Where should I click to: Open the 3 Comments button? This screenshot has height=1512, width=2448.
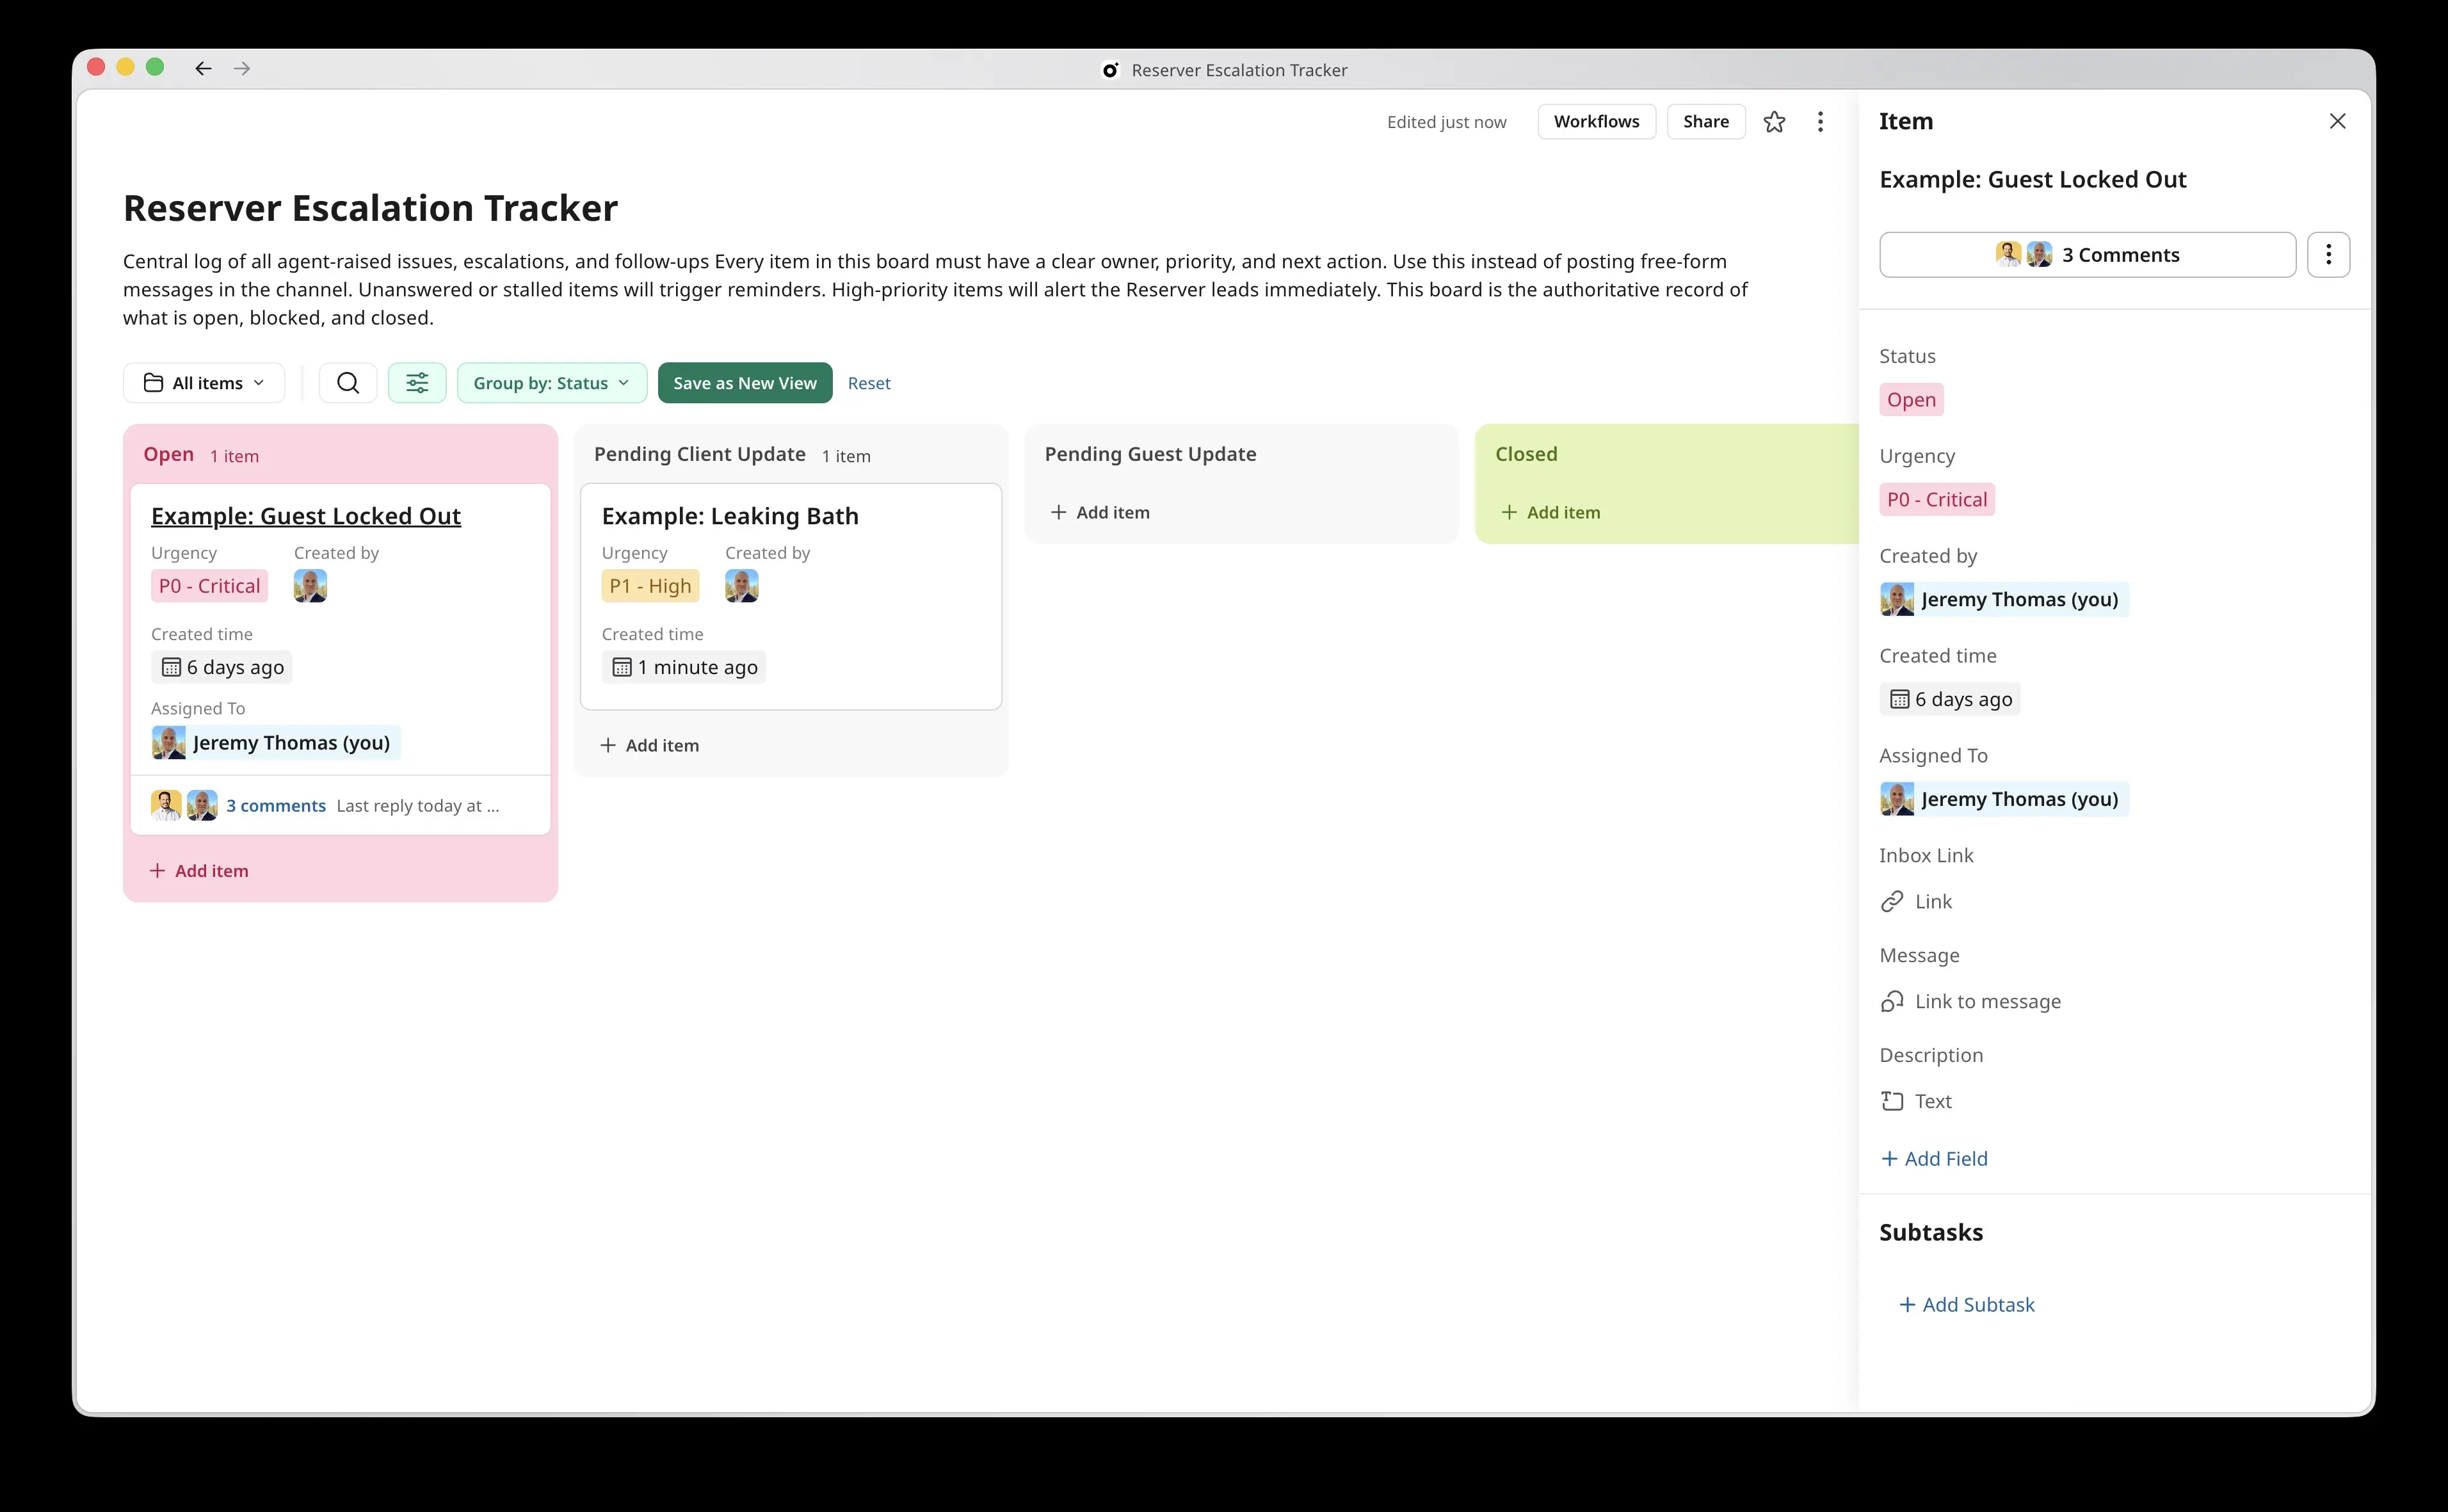click(2087, 255)
